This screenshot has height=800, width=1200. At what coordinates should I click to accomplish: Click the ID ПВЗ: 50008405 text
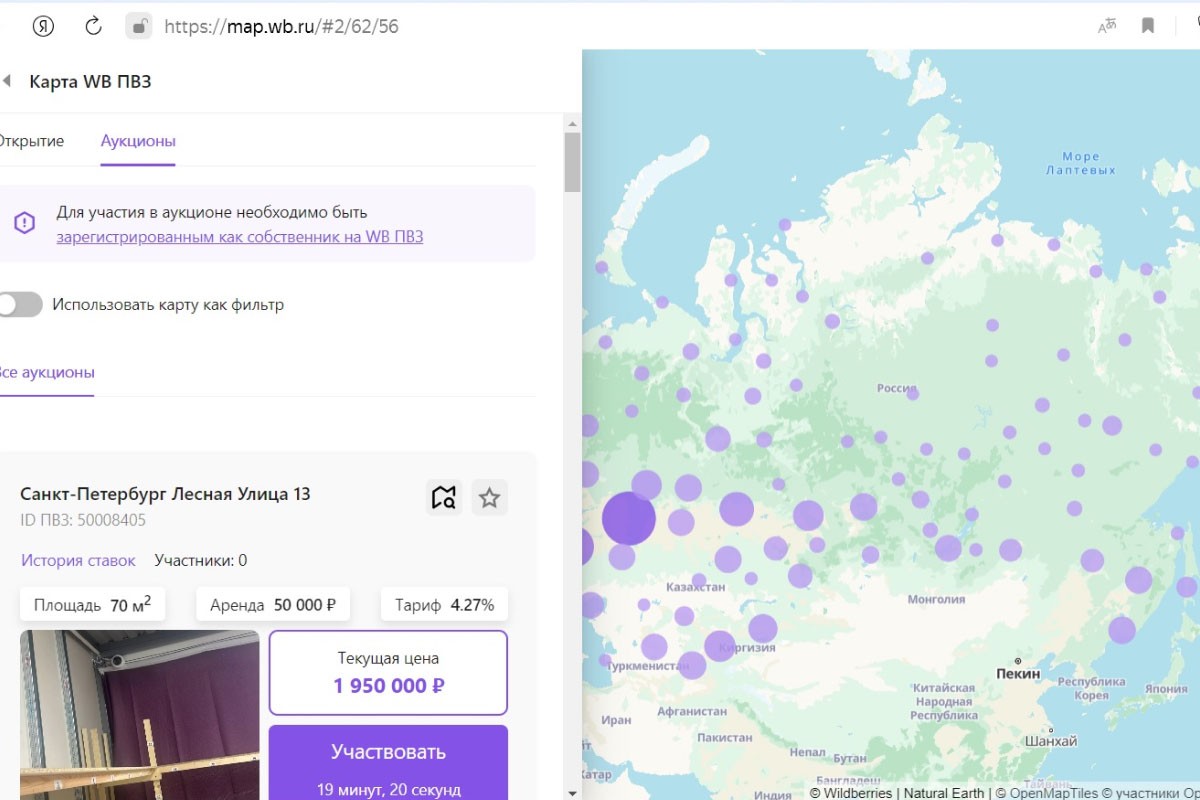83,520
